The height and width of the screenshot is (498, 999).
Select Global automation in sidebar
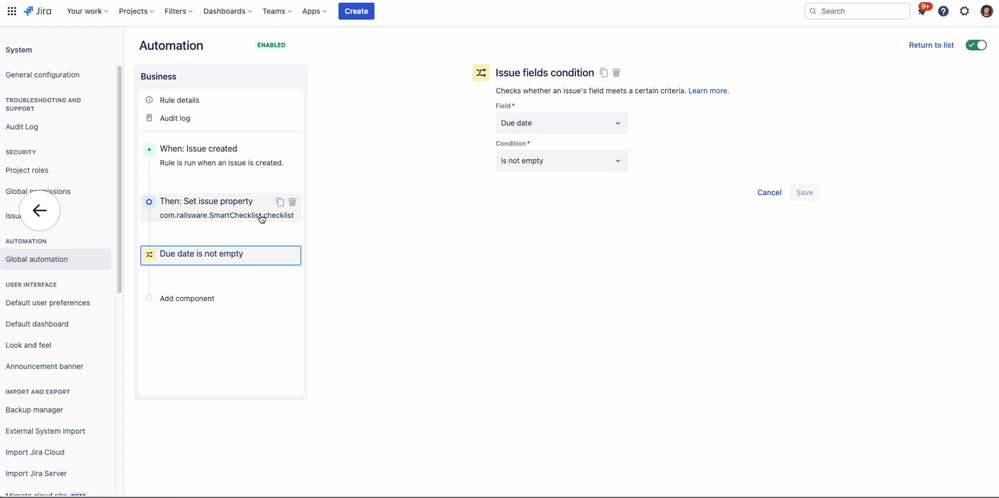(55, 259)
